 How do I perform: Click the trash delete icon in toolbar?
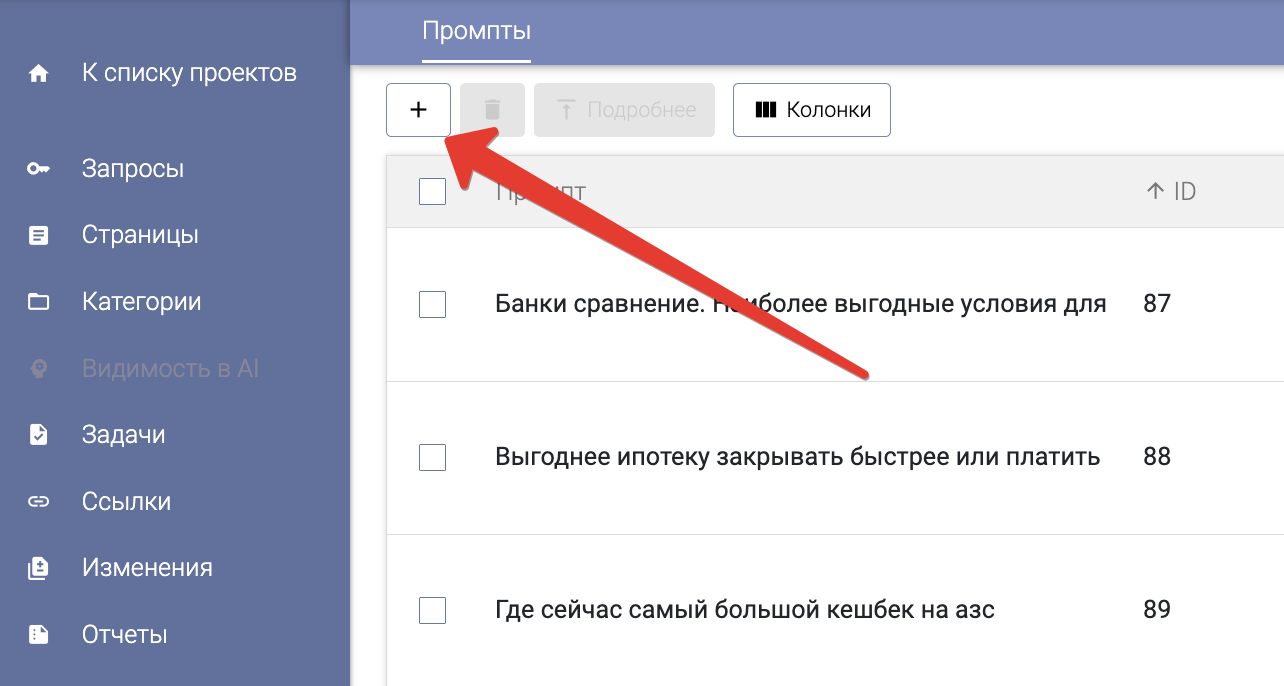click(x=492, y=110)
